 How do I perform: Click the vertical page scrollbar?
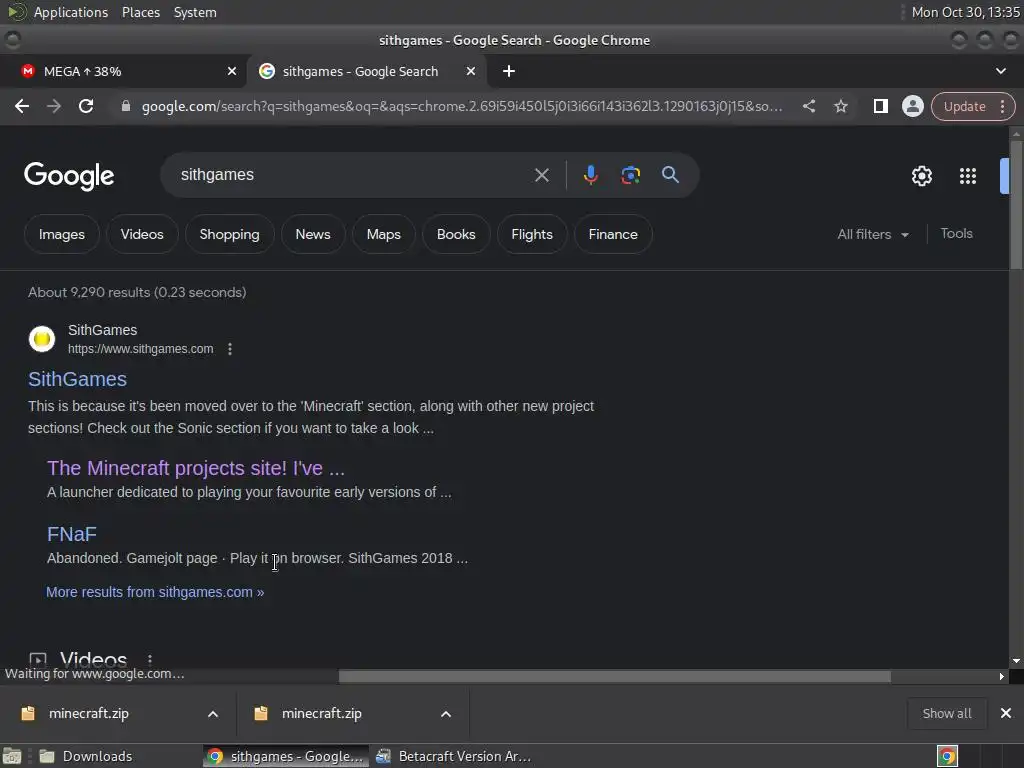pyautogui.click(x=1016, y=204)
